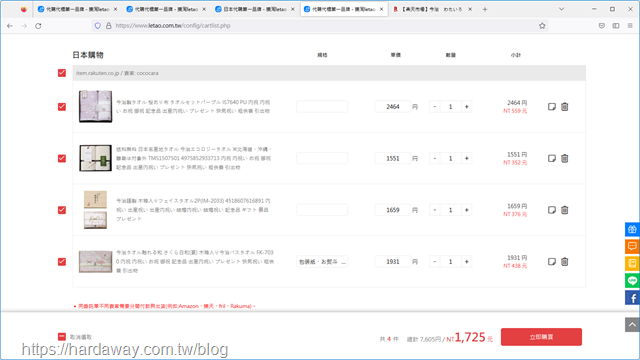Close the active letao cart tab
Image resolution: width=640 pixels, height=360 pixels.
[x=381, y=9]
